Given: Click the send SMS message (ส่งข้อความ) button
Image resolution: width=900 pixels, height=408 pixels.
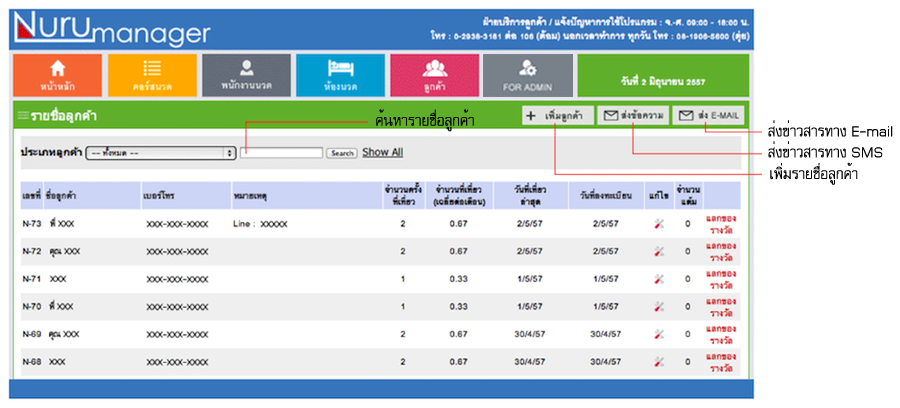Looking at the screenshot, I should click(633, 116).
